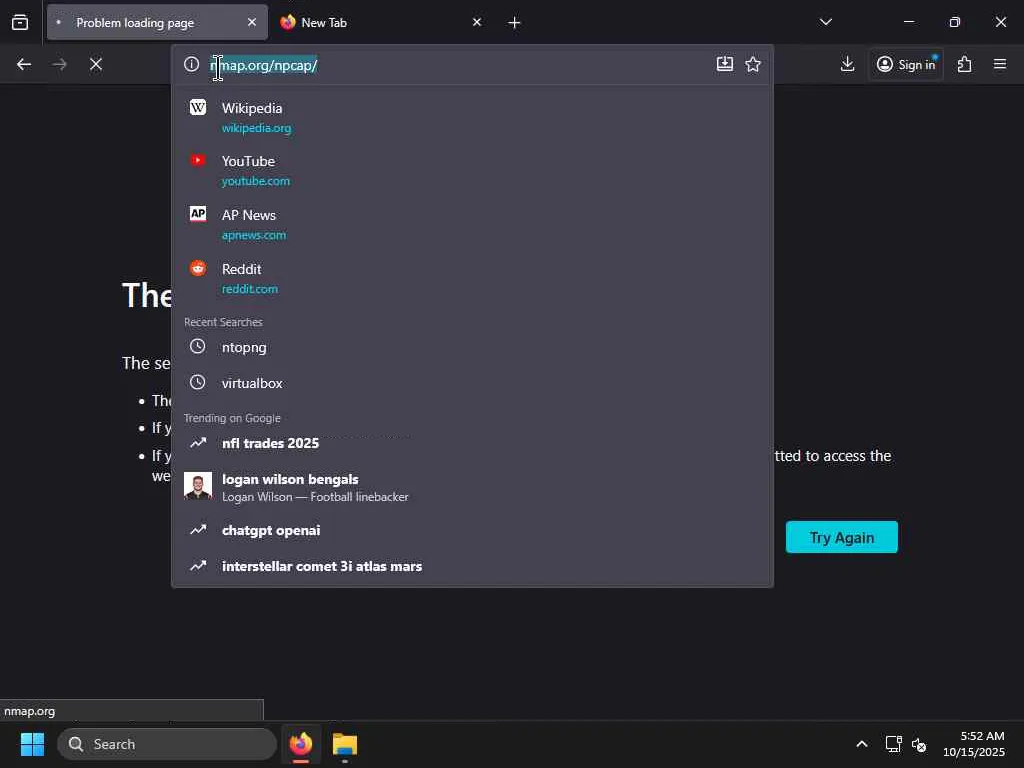Viewport: 1024px width, 768px height.
Task: Select recent search virtualbox
Action: pos(472,383)
